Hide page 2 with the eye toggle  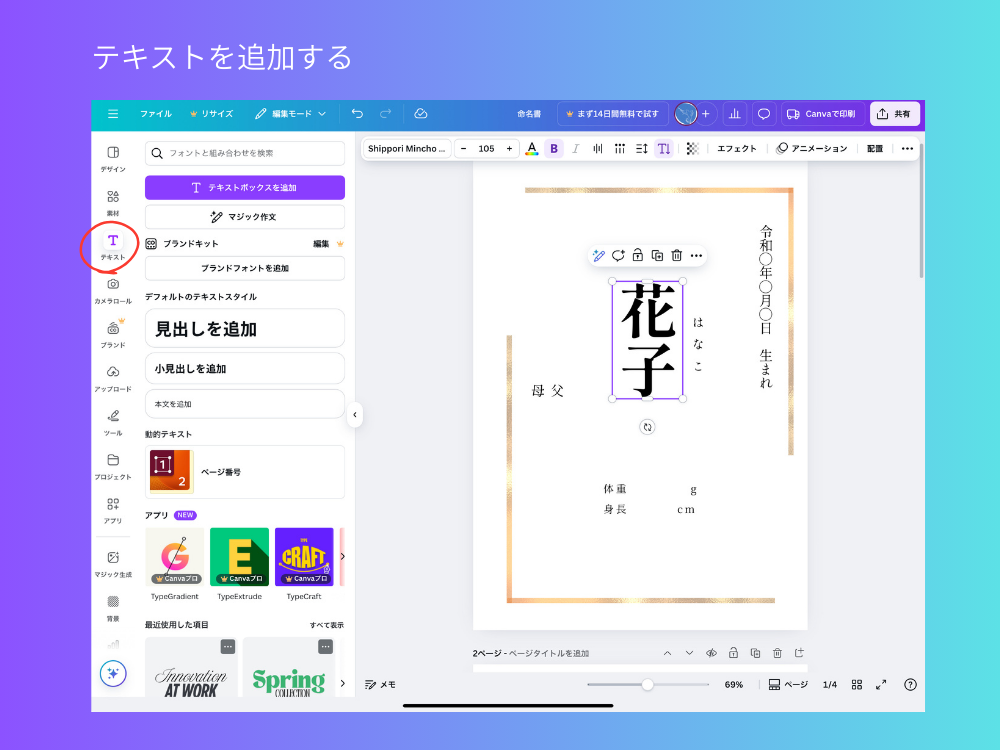[x=711, y=652]
